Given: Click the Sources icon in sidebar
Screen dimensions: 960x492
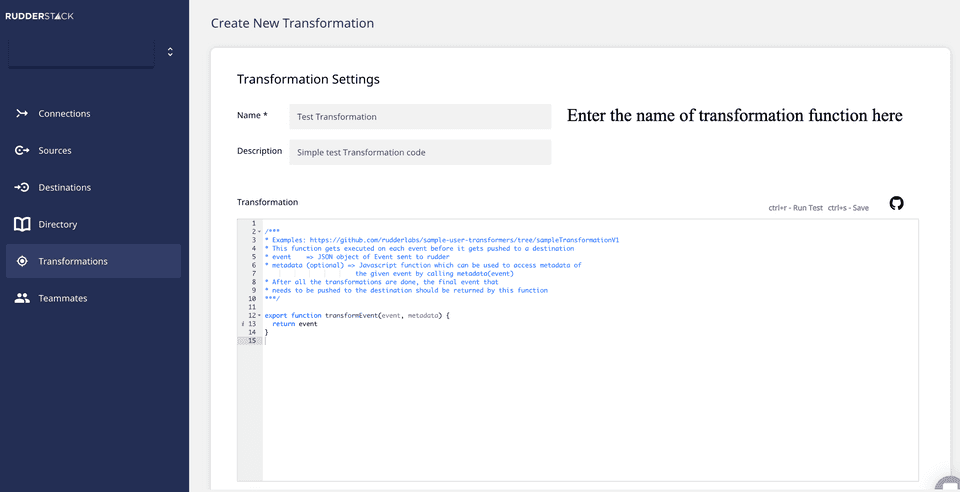Looking at the screenshot, I should click(22, 150).
